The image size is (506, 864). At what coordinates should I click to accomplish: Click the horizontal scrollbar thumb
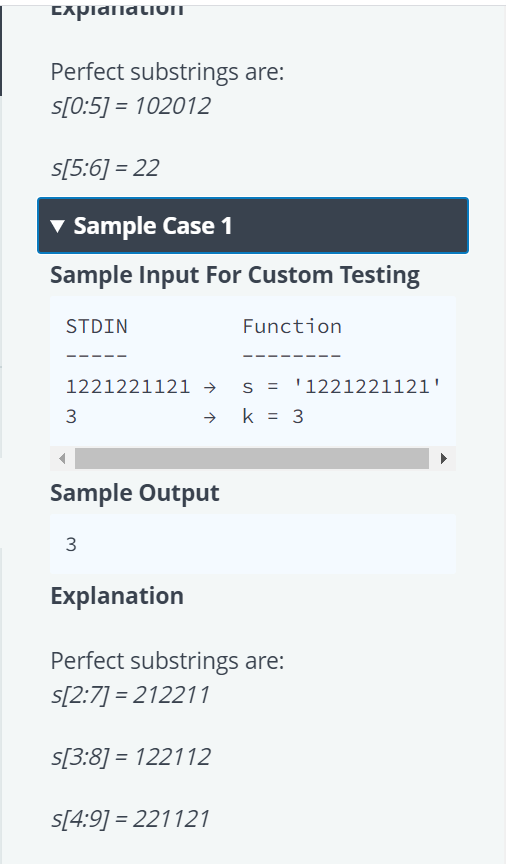point(252,458)
